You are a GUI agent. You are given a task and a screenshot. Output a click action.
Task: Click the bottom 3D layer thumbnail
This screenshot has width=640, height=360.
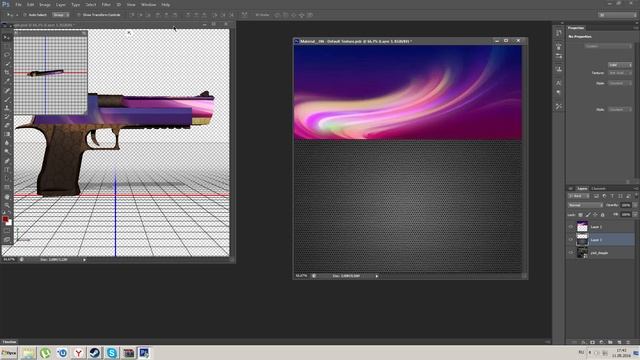click(x=582, y=253)
